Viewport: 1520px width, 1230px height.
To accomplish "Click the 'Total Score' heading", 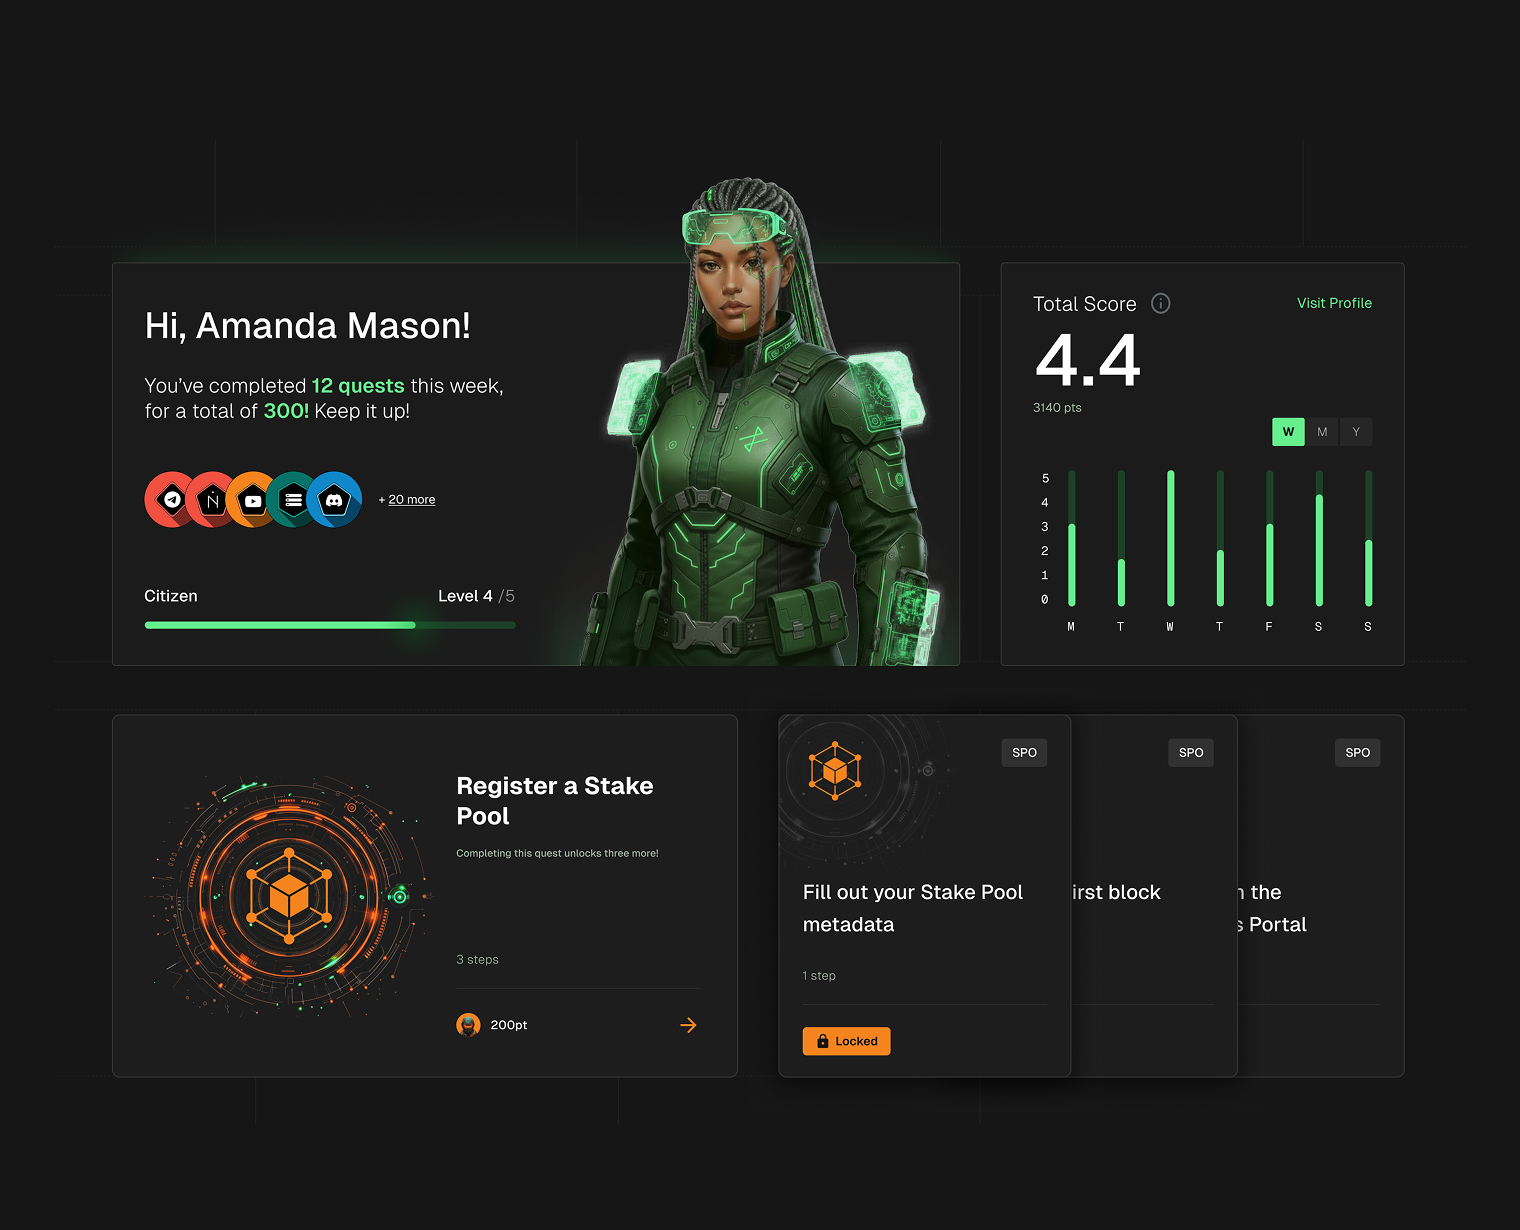I will click(1084, 304).
